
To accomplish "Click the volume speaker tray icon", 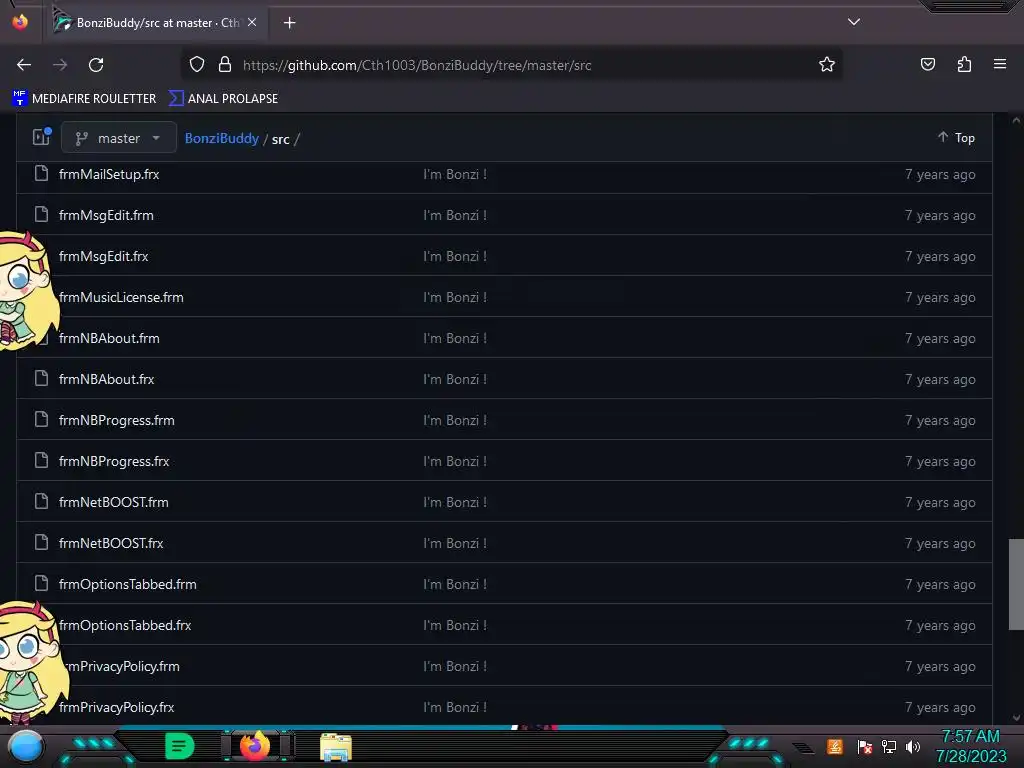I will pos(913,746).
